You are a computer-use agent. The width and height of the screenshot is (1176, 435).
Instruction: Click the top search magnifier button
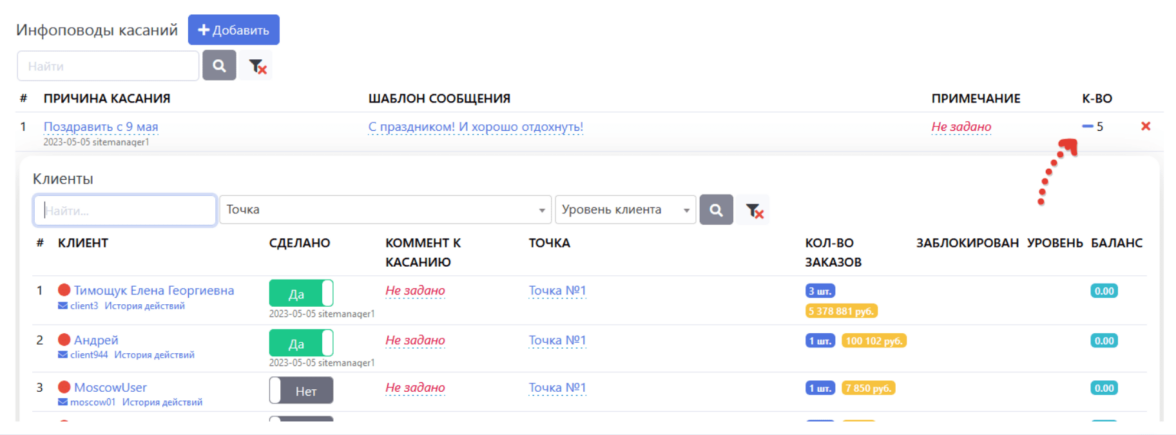(x=219, y=66)
